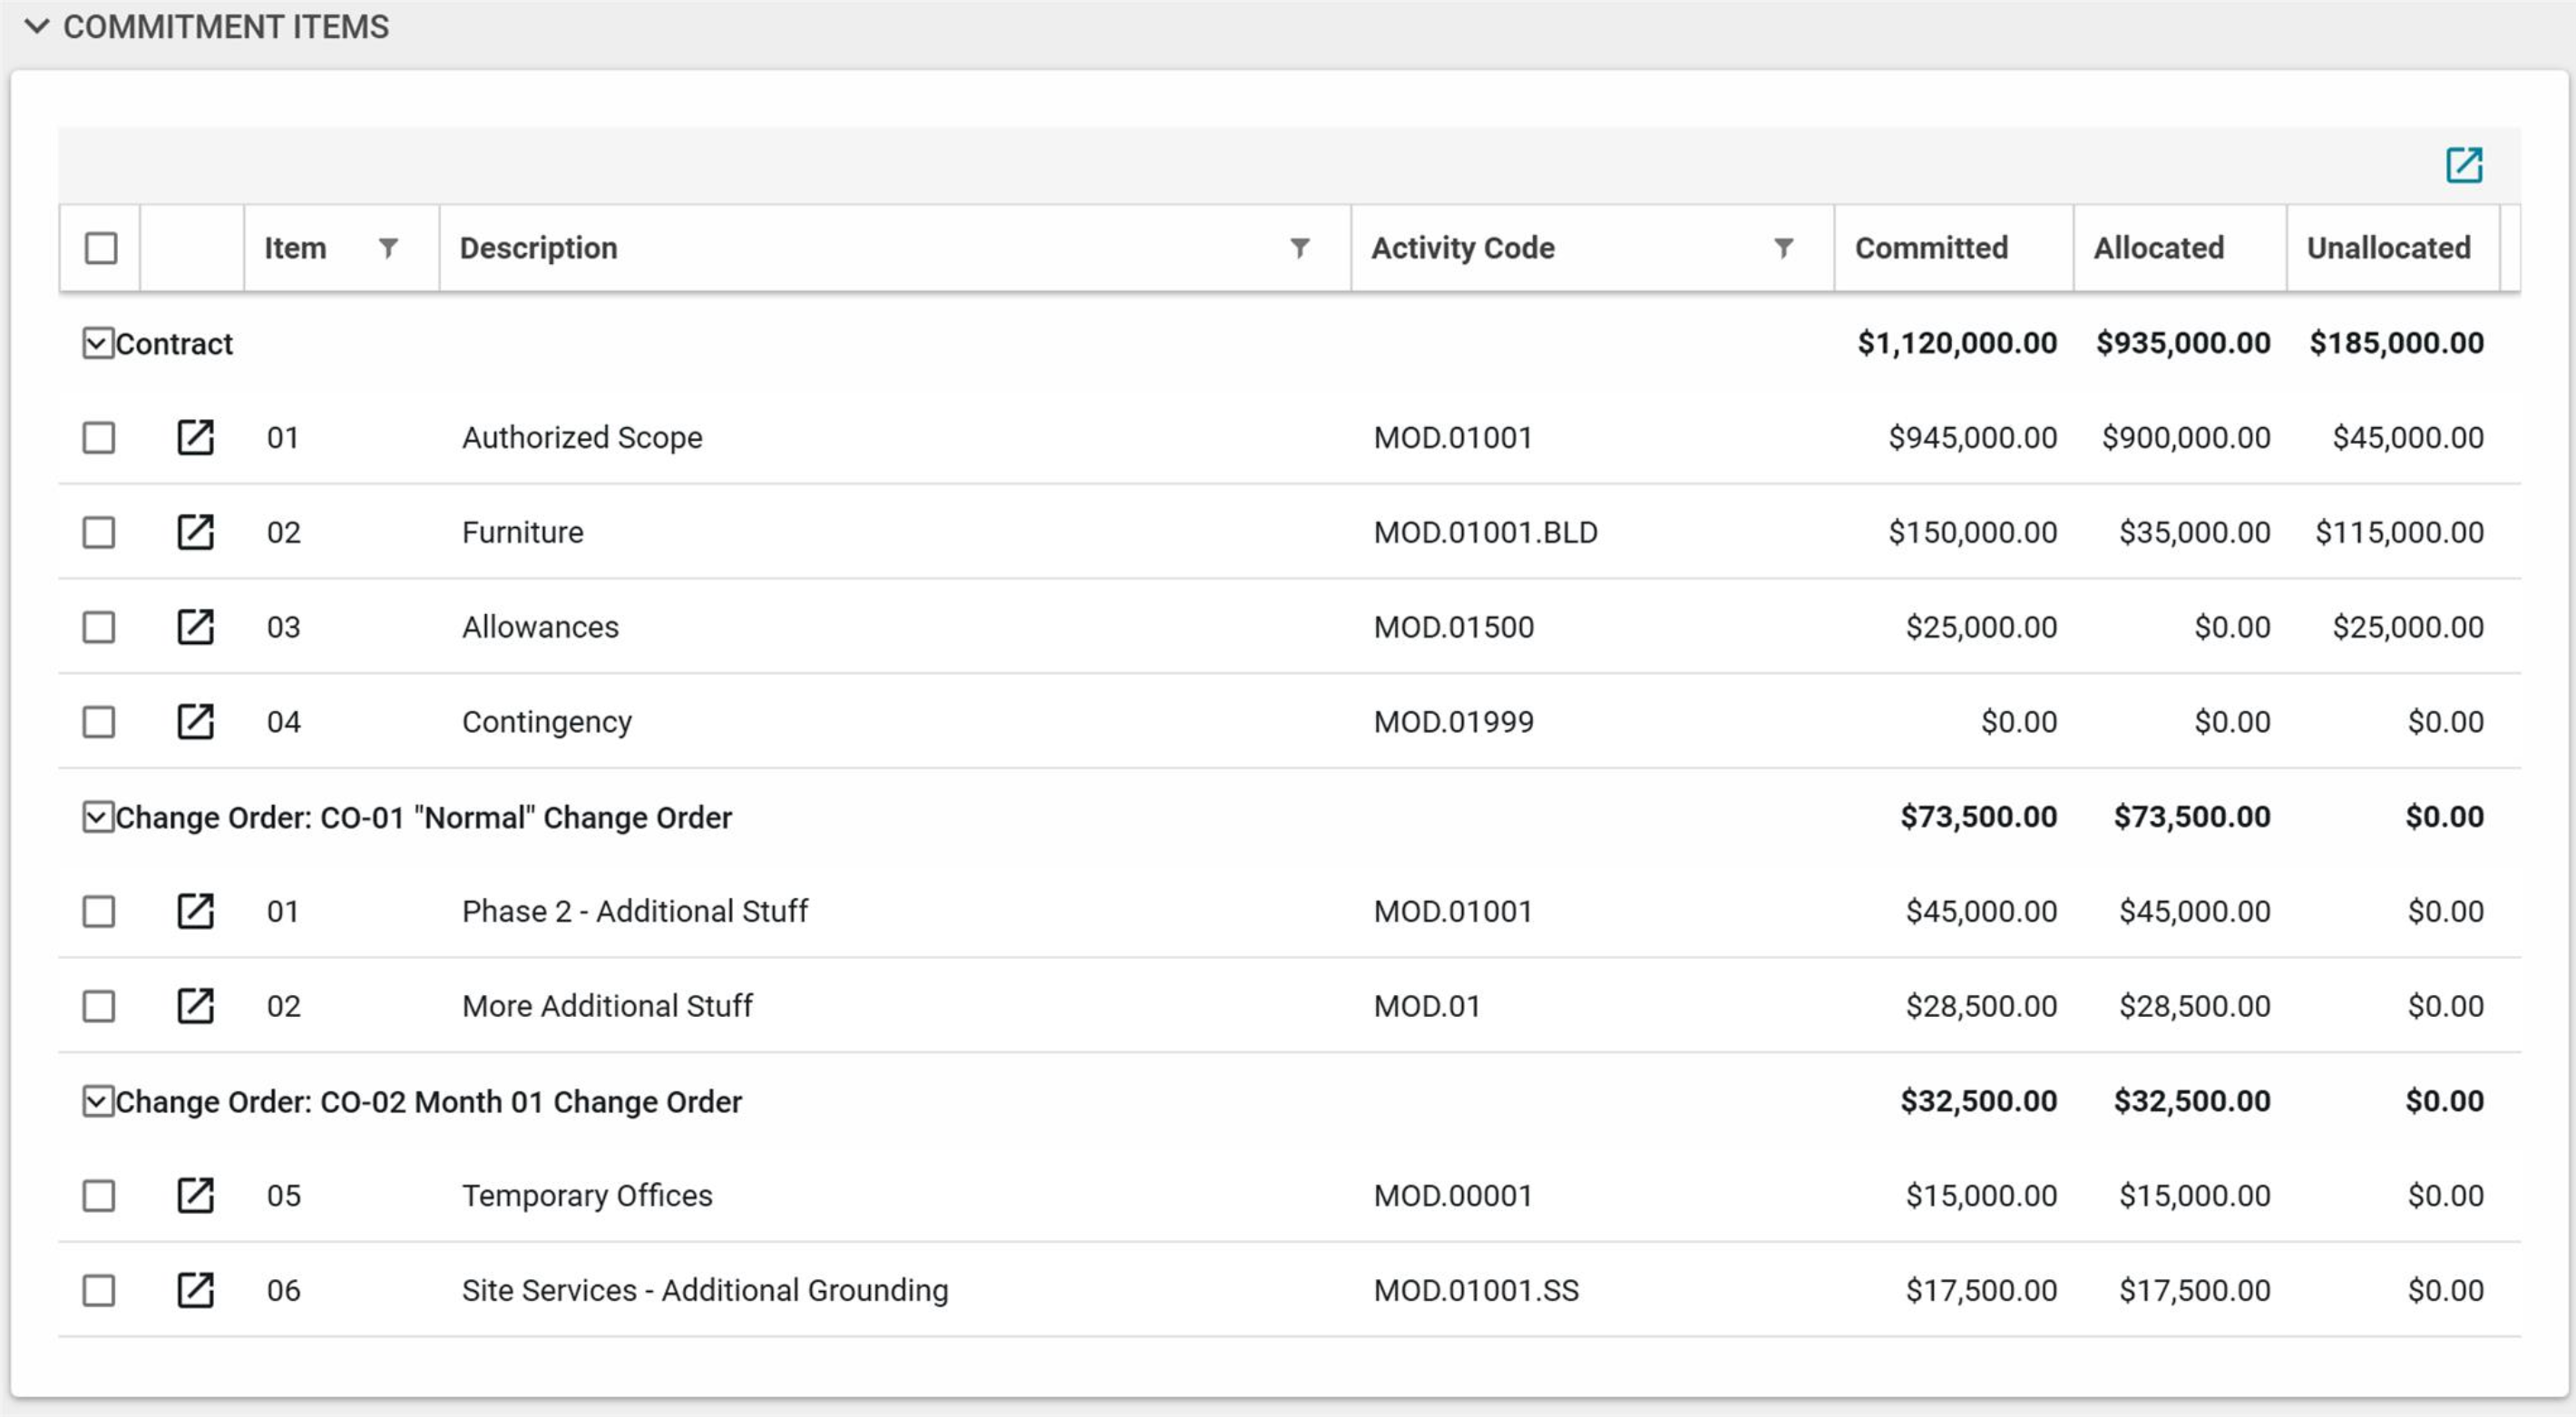Open the grid in new window icon
The image size is (2576, 1417).
pyautogui.click(x=2463, y=165)
